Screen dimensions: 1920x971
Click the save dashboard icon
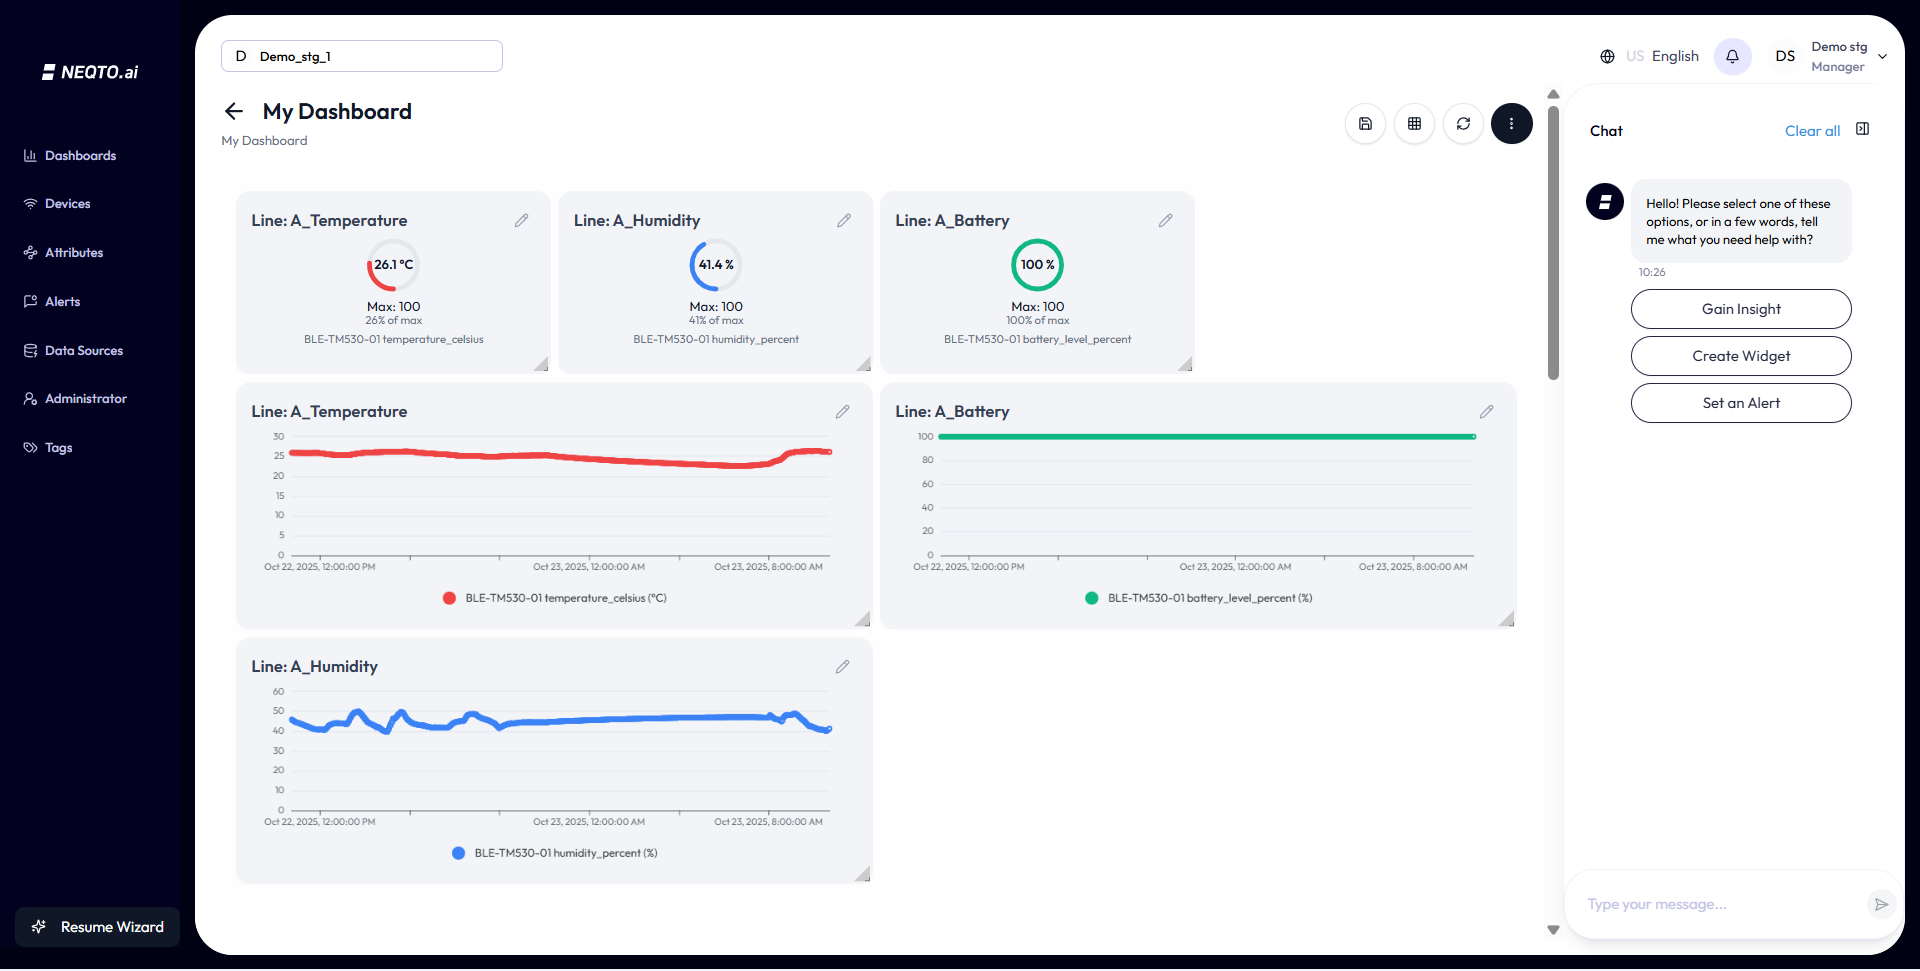pos(1365,124)
